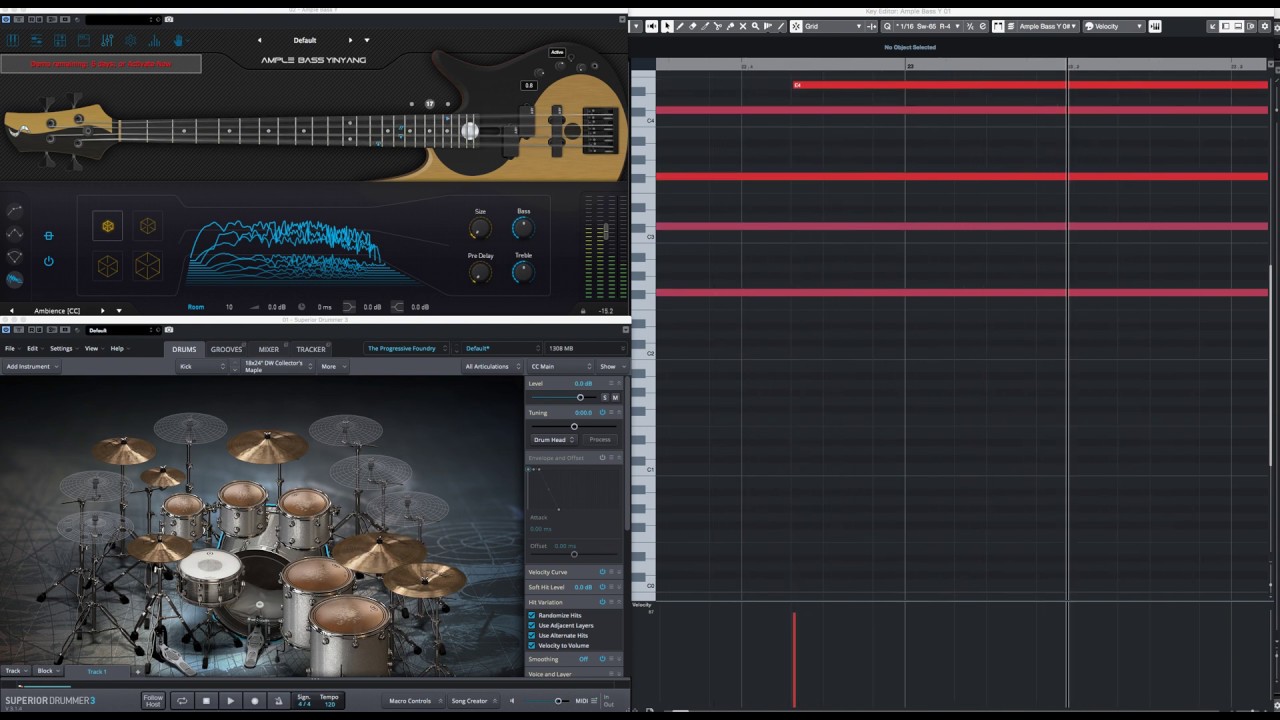Go to next Ample Bass preset arrow

point(350,40)
